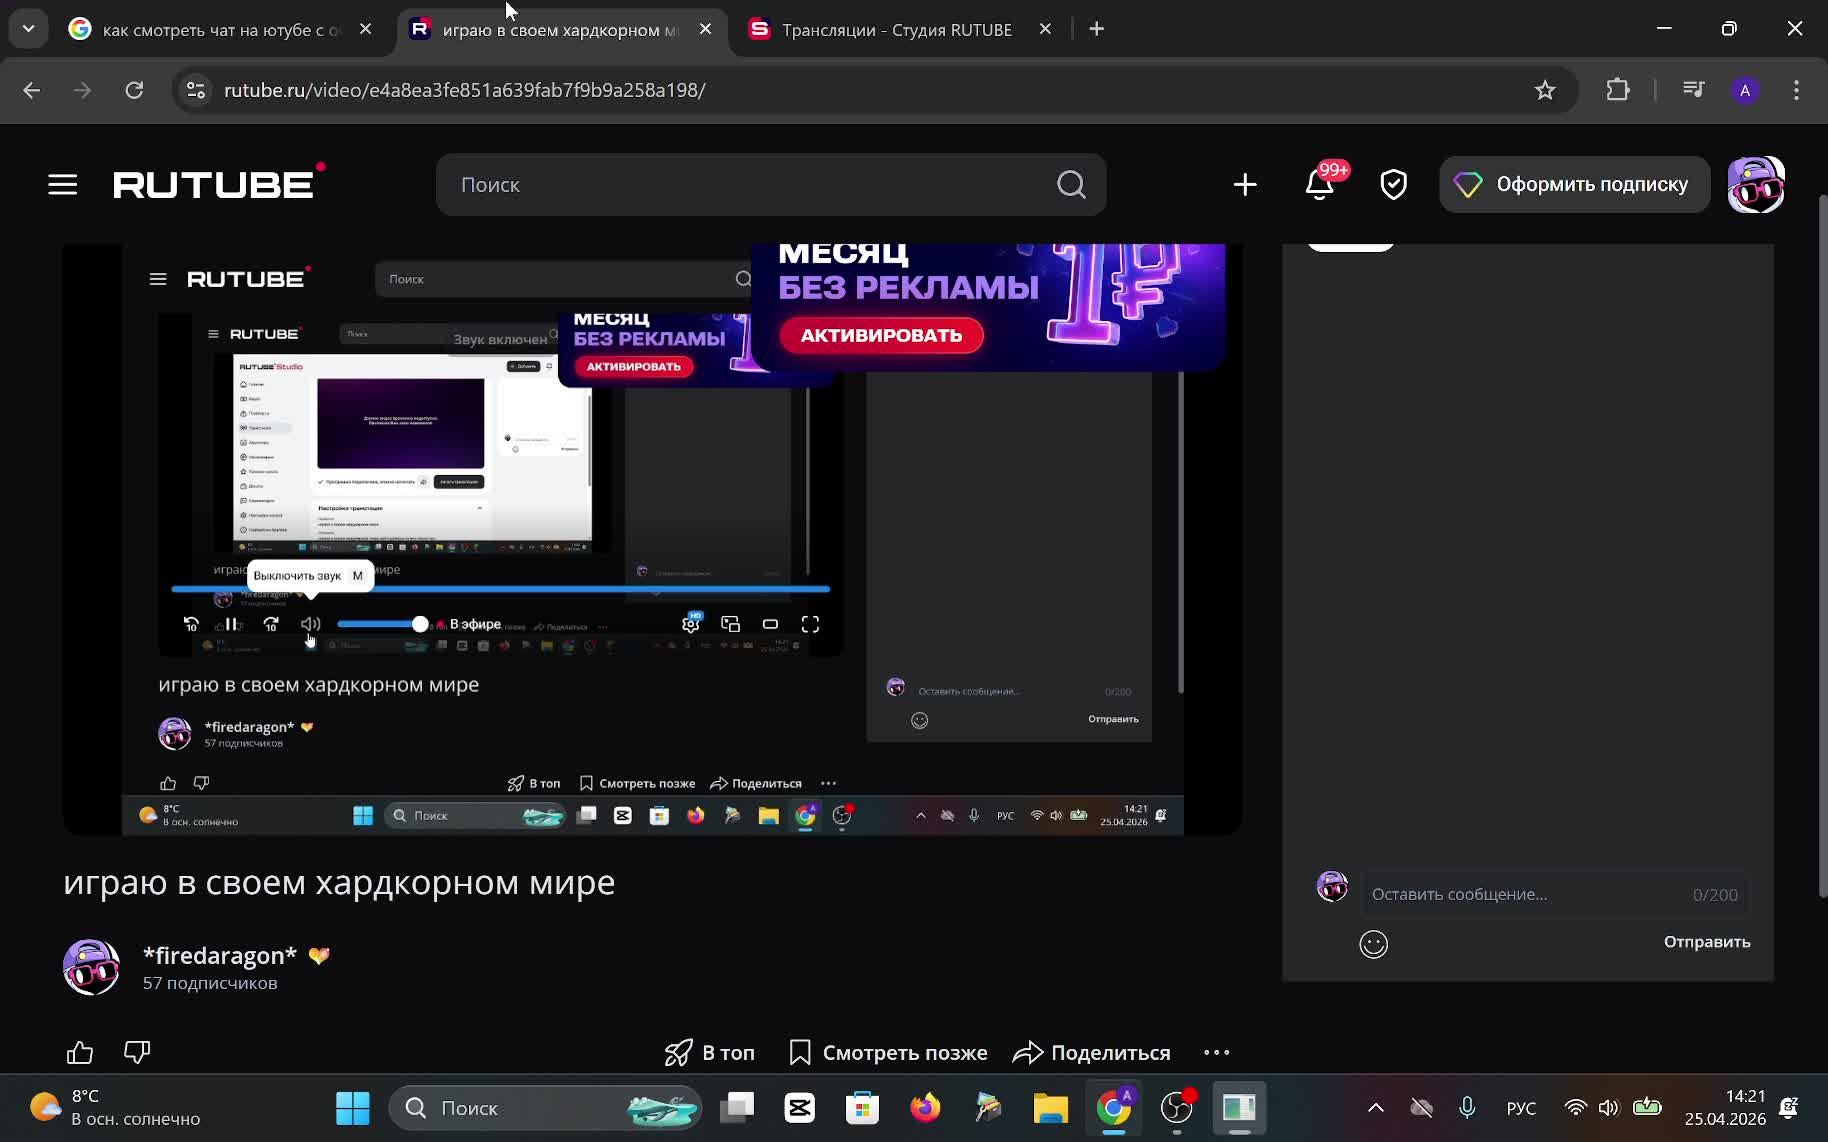Open the Chrome three-dot menu
Screen dimensions: 1828x1142
1796,90
